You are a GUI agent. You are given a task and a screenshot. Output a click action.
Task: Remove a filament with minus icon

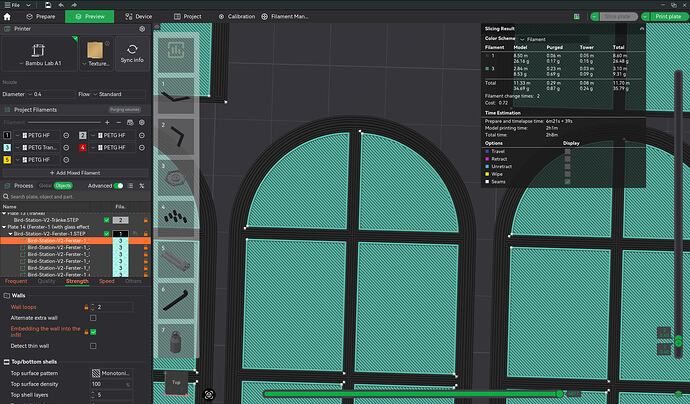click(x=118, y=122)
